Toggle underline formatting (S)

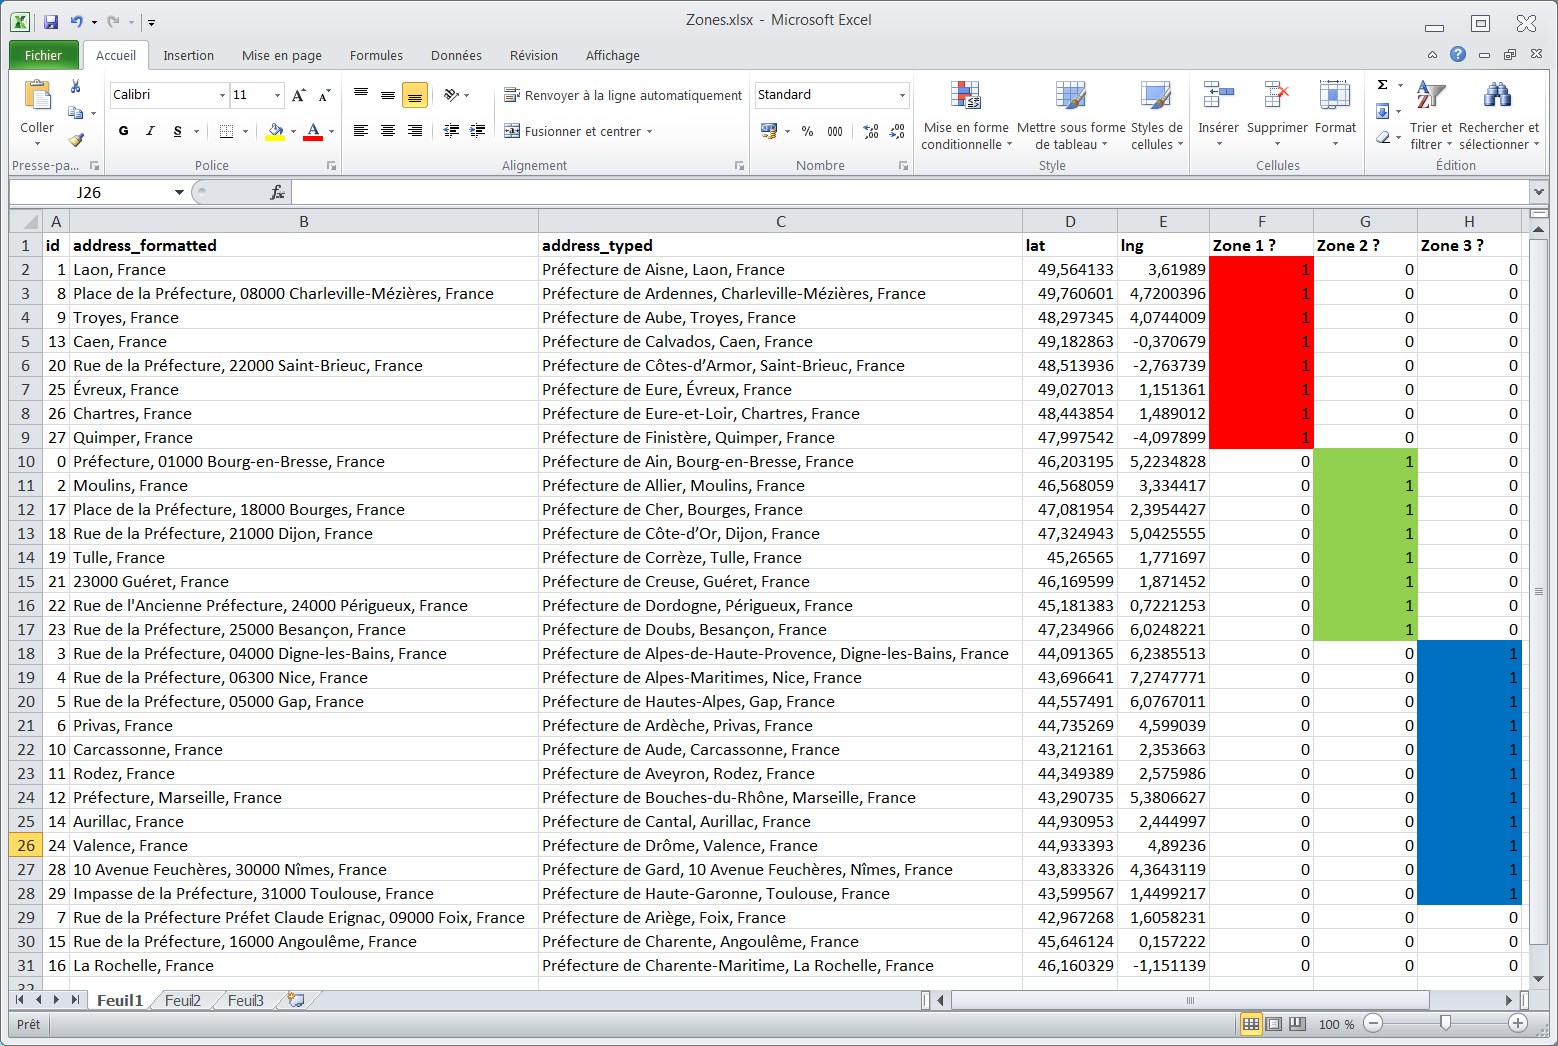pos(177,131)
